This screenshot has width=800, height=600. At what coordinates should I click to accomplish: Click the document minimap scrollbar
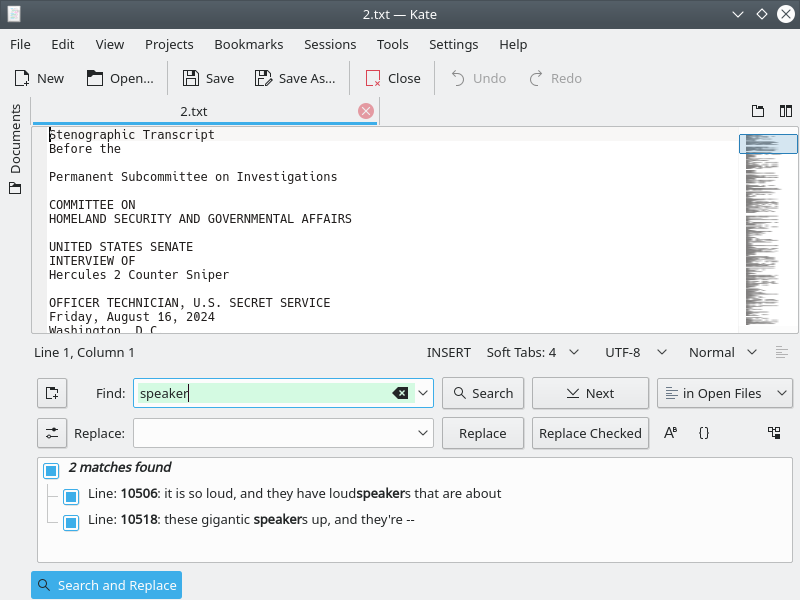click(x=768, y=230)
